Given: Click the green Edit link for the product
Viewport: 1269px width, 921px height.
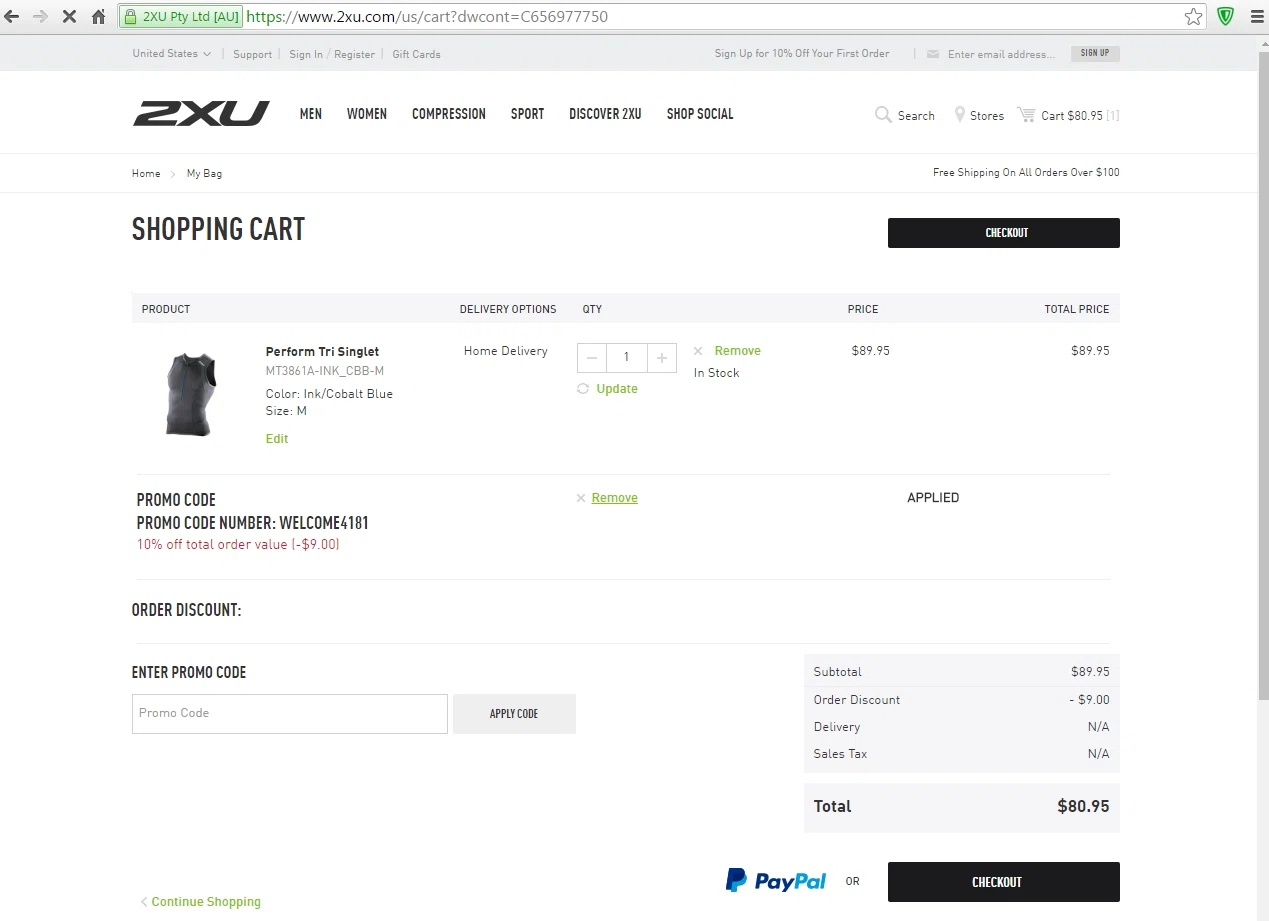Looking at the screenshot, I should click(277, 439).
